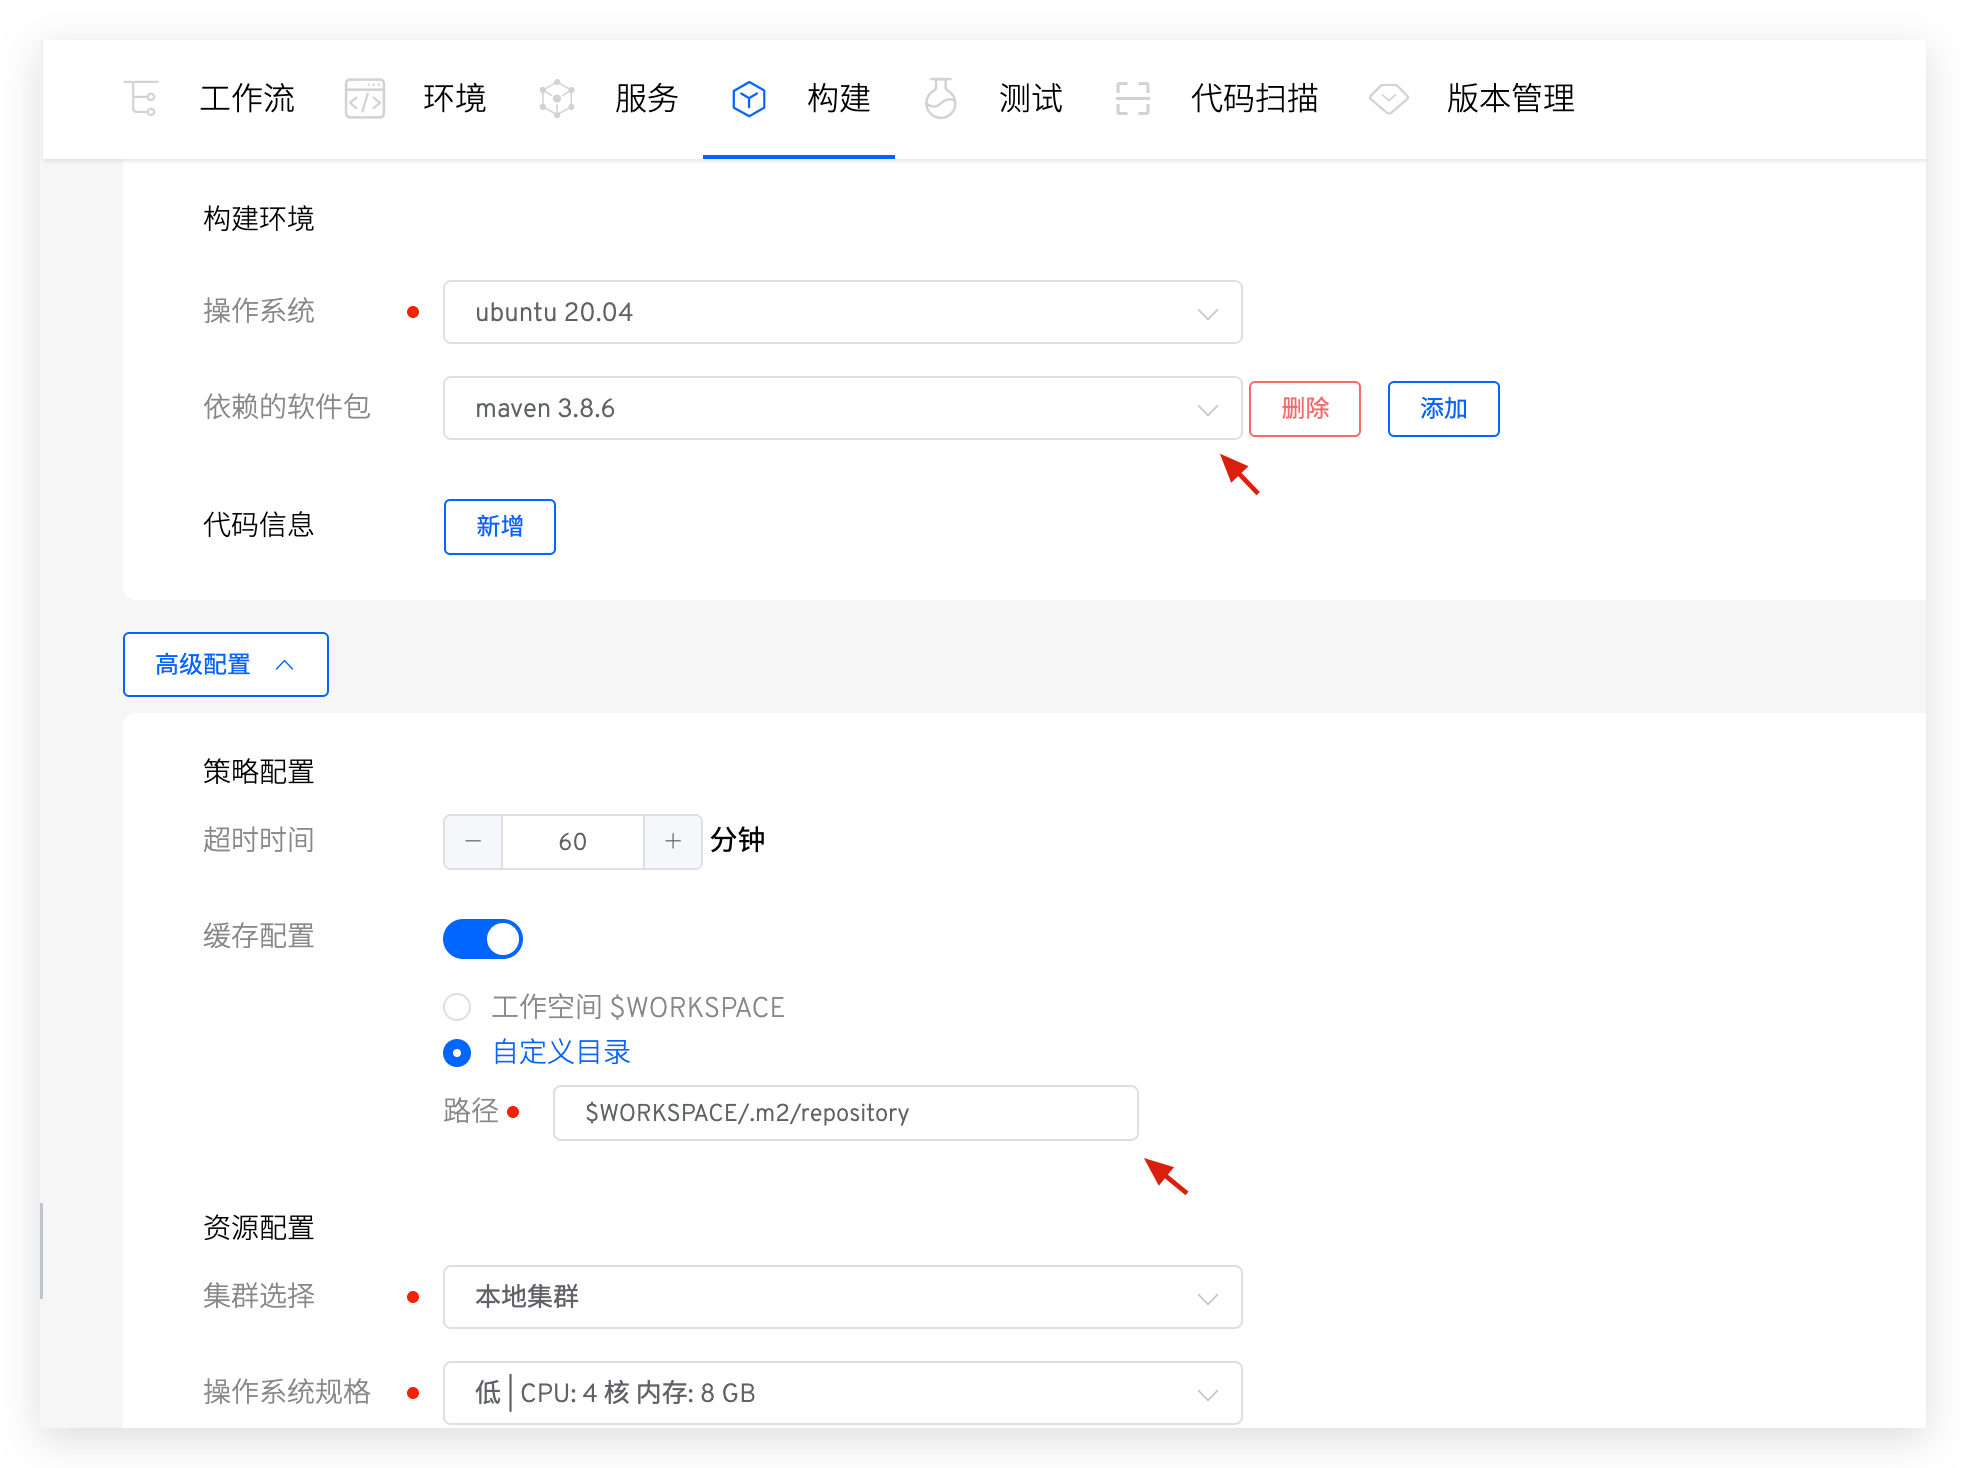Click the services cube icon
This screenshot has width=1966, height=1468.
[557, 98]
